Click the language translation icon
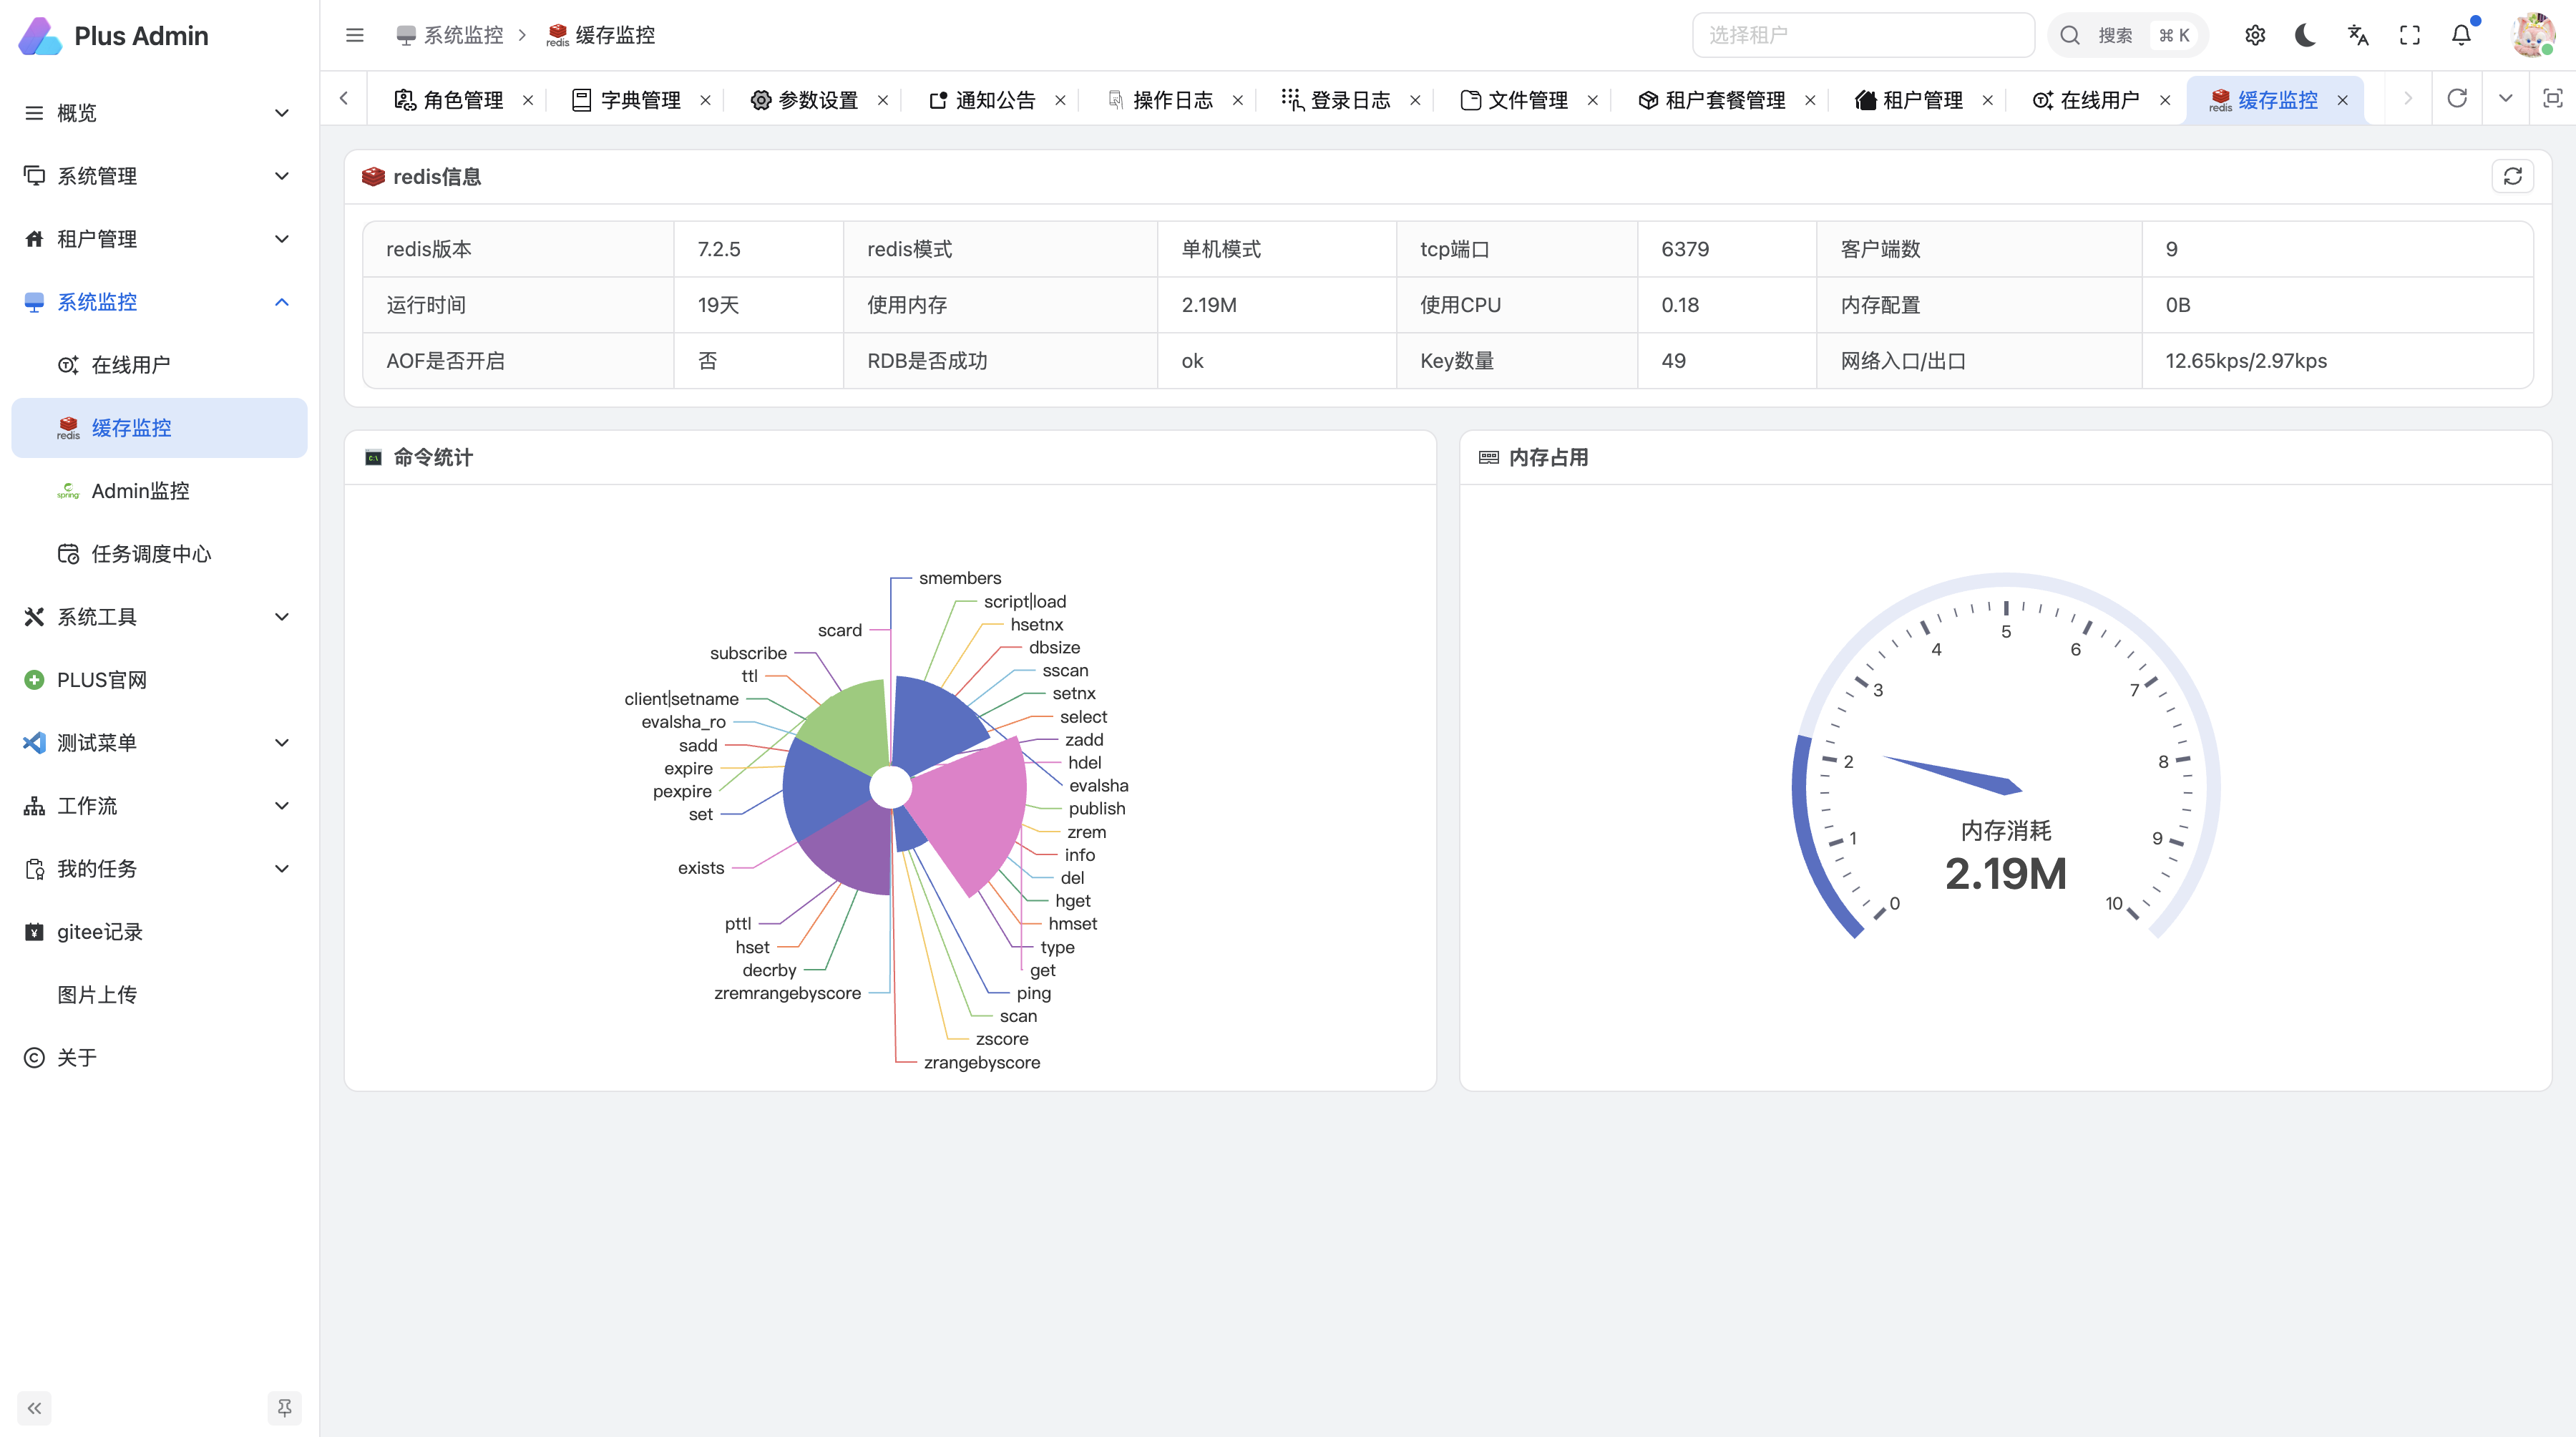 (2358, 36)
